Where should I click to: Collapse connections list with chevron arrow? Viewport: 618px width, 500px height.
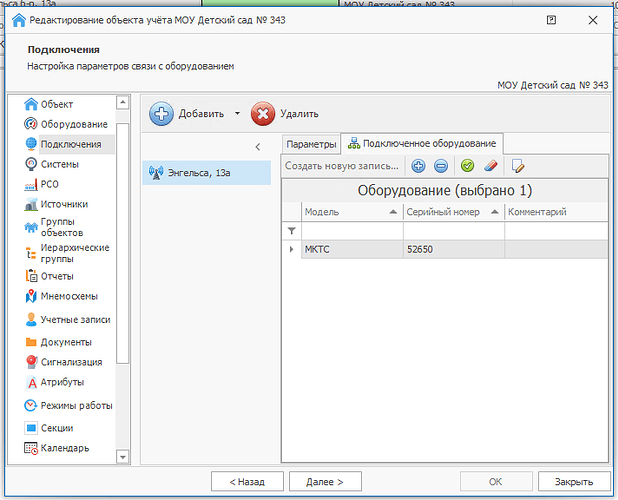click(x=259, y=147)
